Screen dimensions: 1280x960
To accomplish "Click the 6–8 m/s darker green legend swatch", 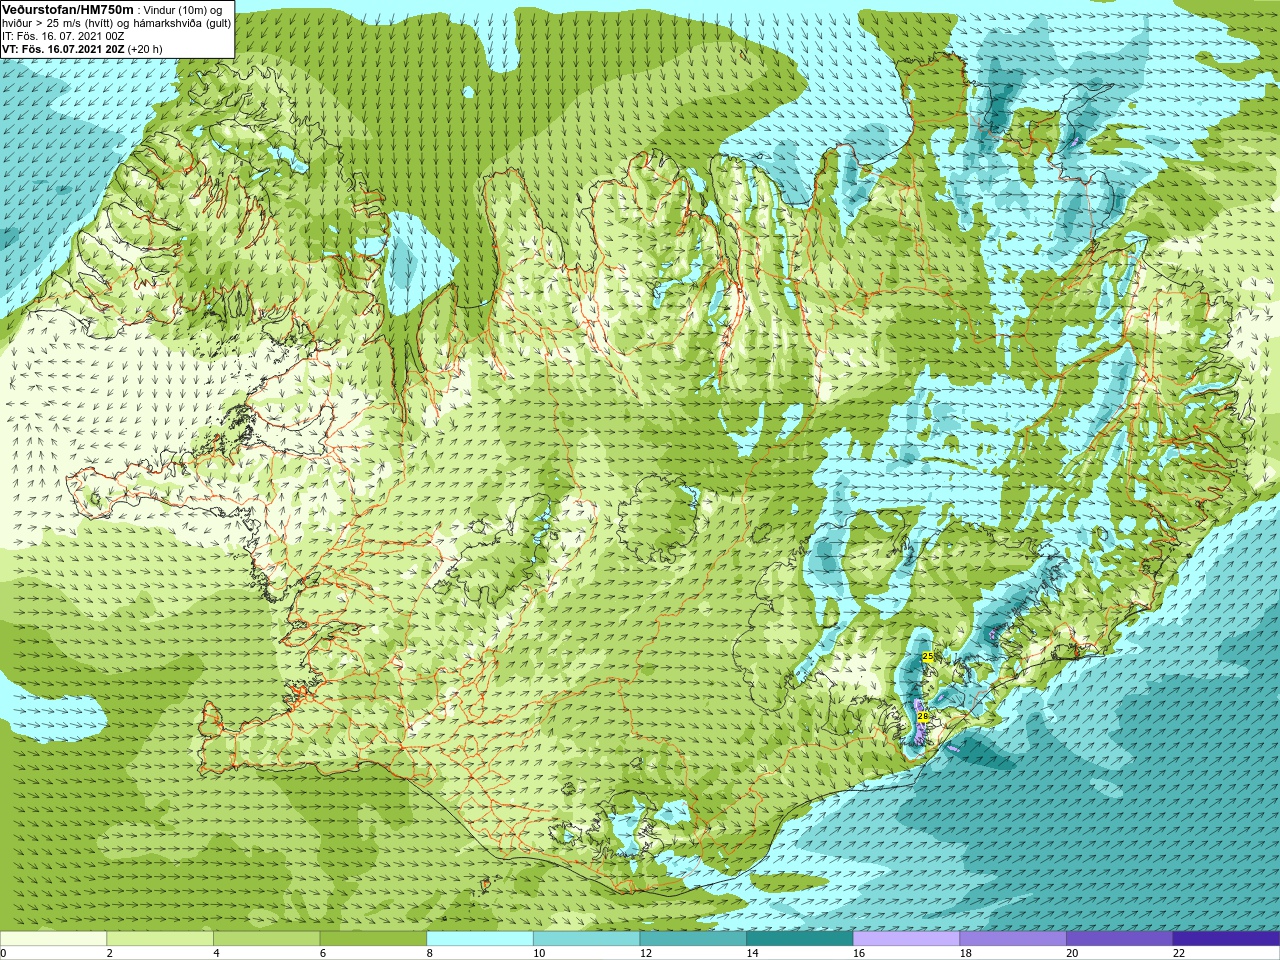I will pos(373,939).
